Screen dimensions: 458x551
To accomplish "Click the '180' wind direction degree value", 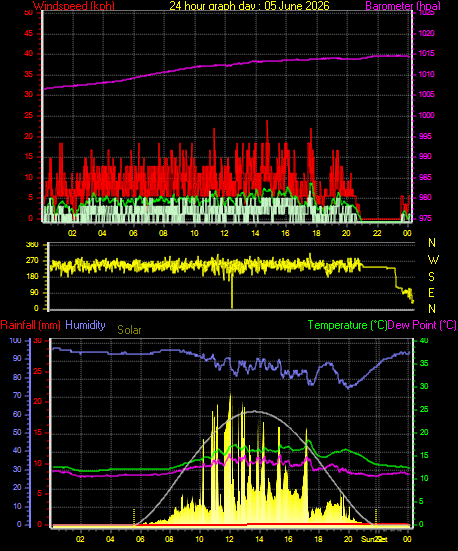I will tap(32, 277).
